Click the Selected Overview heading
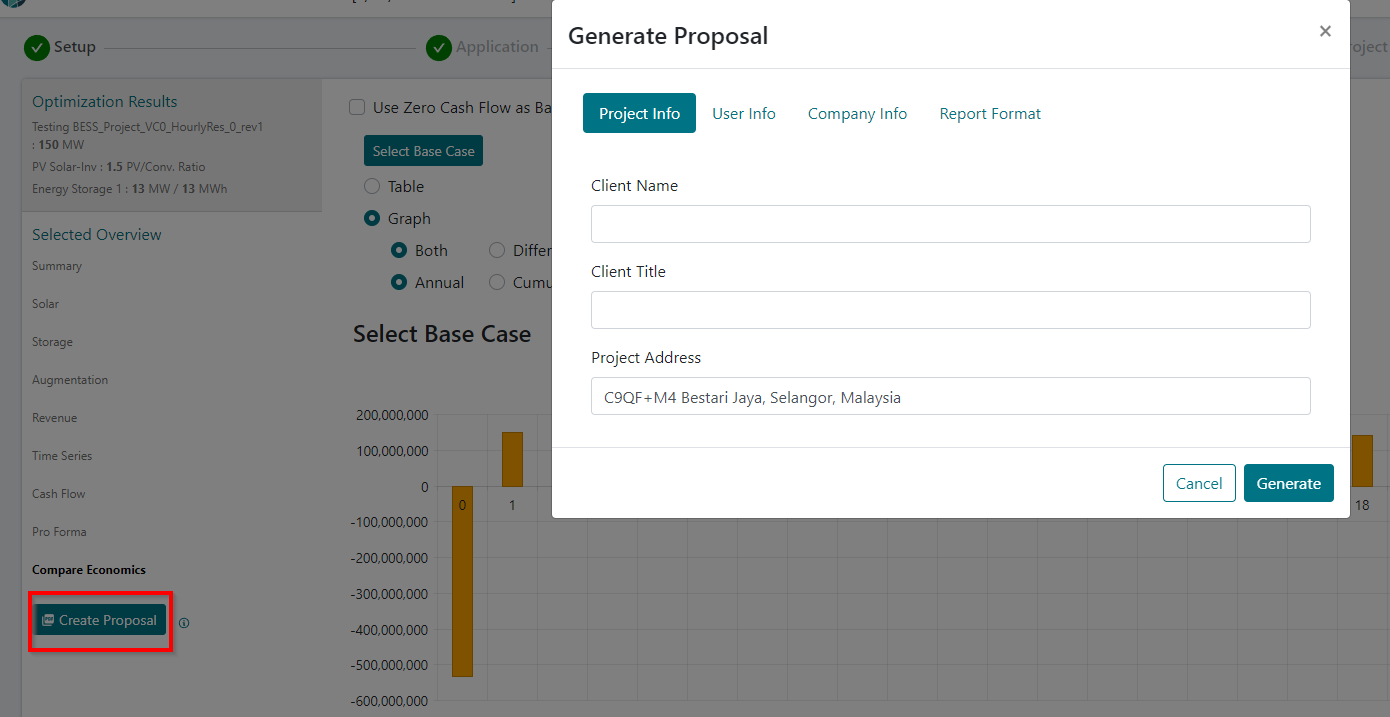 (97, 235)
